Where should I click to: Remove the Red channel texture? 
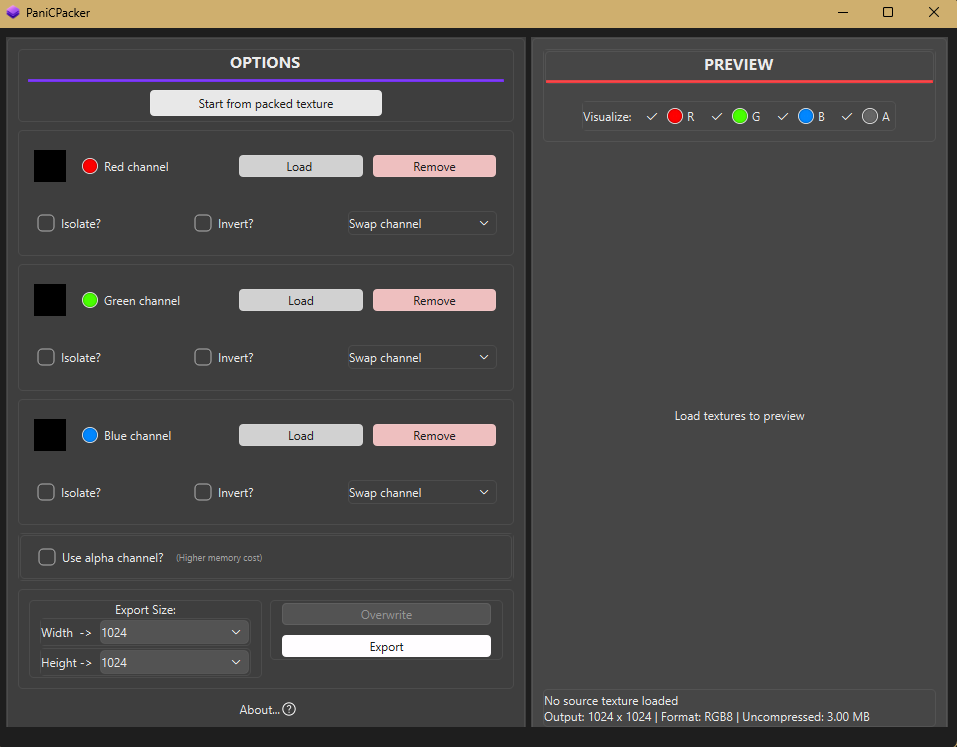434,166
